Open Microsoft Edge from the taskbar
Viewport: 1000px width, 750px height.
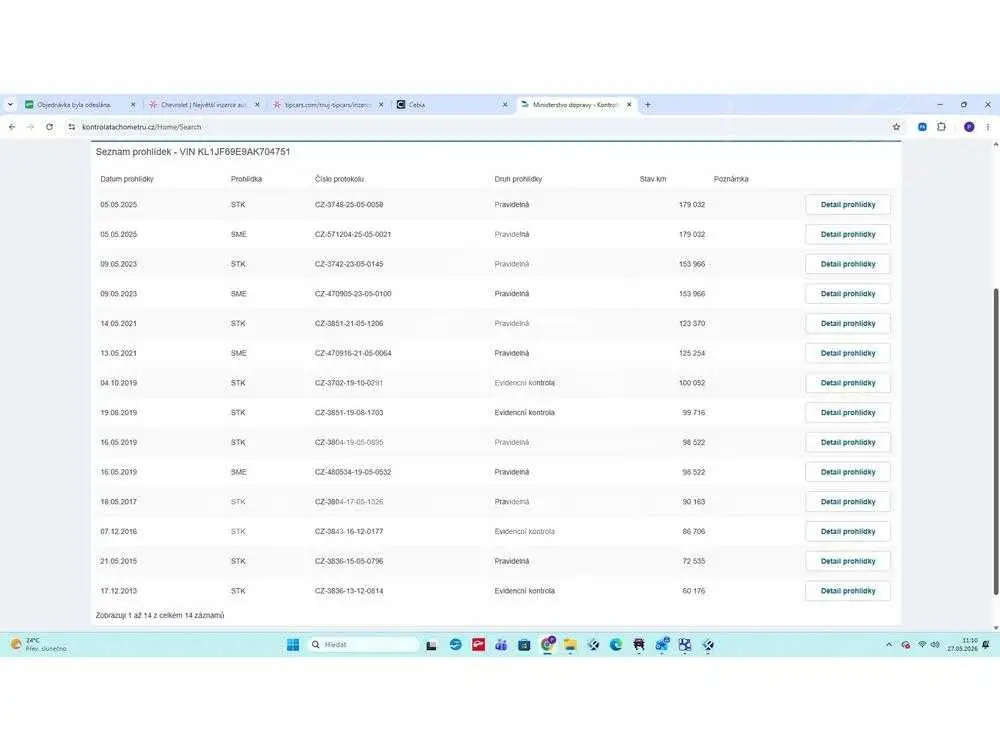615,645
